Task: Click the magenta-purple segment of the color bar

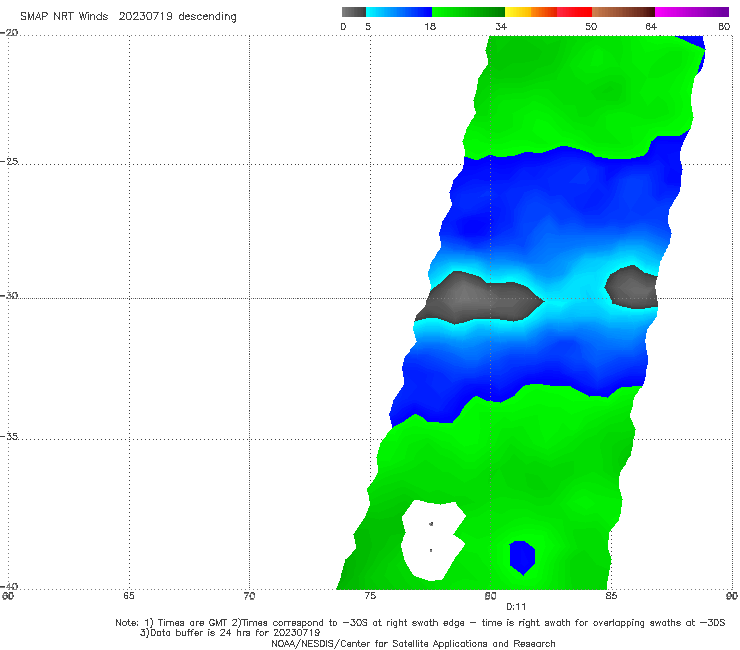Action: pos(692,12)
